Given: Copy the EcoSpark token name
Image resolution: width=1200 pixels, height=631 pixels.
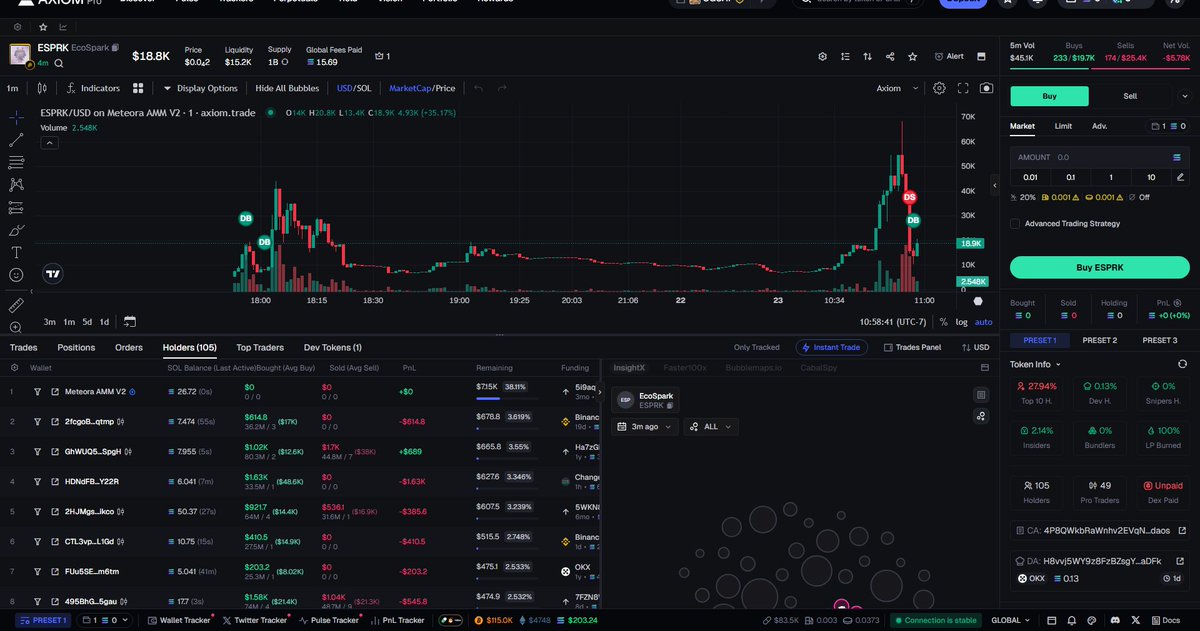Looking at the screenshot, I should 115,47.
